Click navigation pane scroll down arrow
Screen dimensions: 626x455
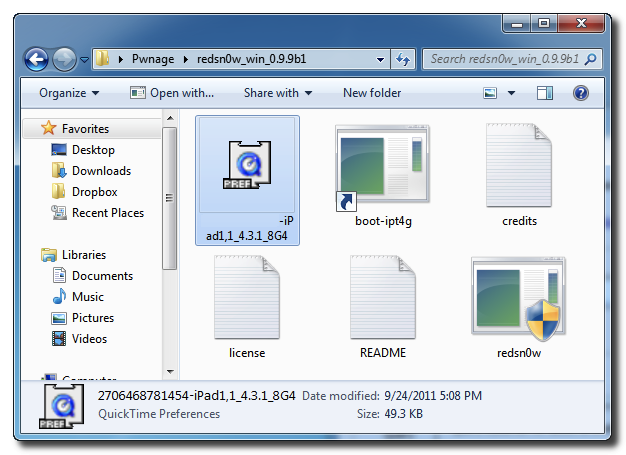pyautogui.click(x=170, y=372)
